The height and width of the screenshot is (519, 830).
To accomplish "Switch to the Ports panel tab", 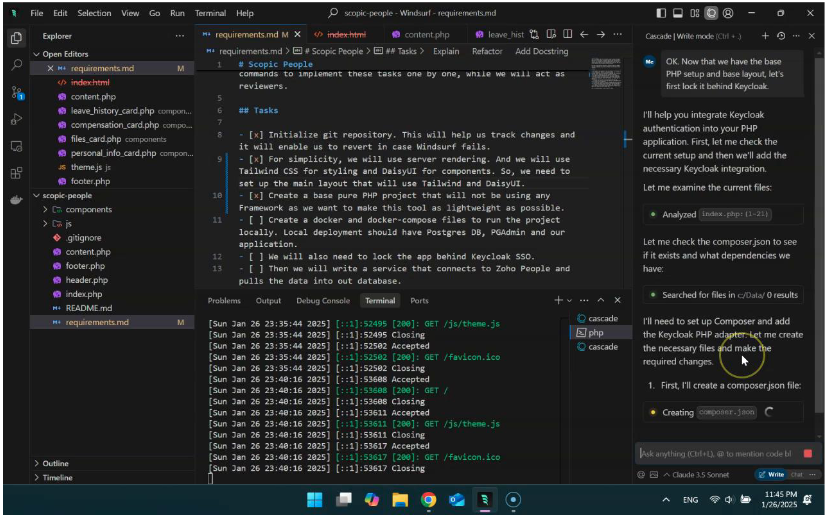I will [419, 301].
